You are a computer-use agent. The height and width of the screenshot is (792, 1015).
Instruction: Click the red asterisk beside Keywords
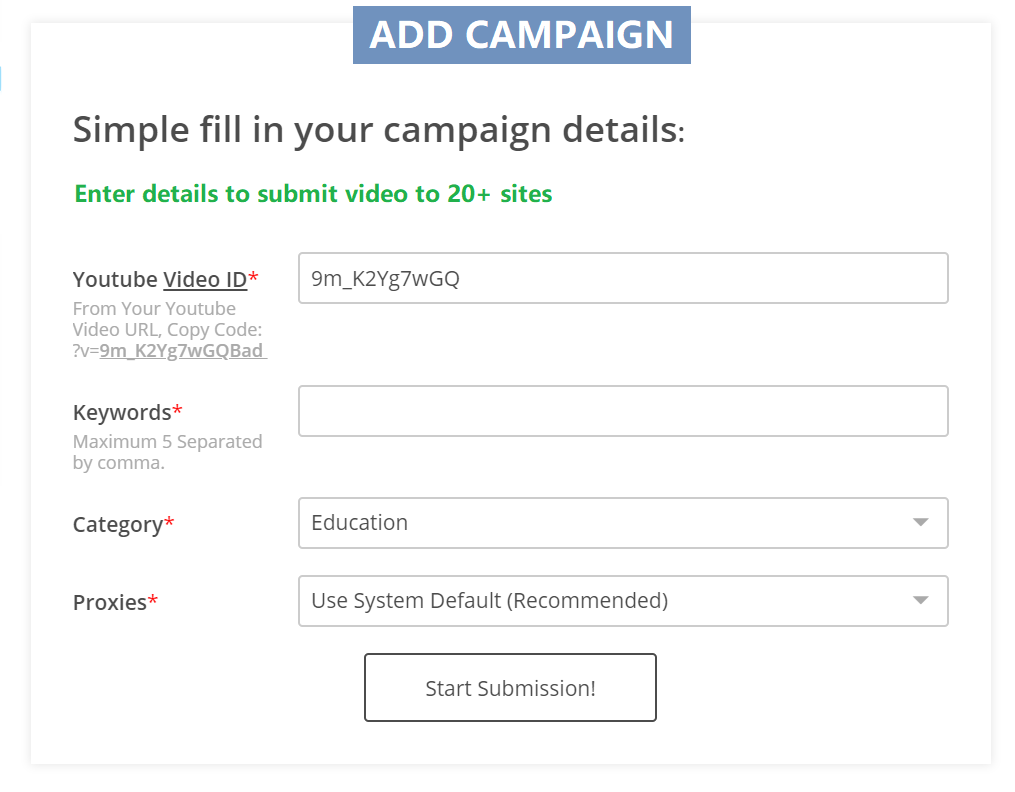[x=178, y=411]
